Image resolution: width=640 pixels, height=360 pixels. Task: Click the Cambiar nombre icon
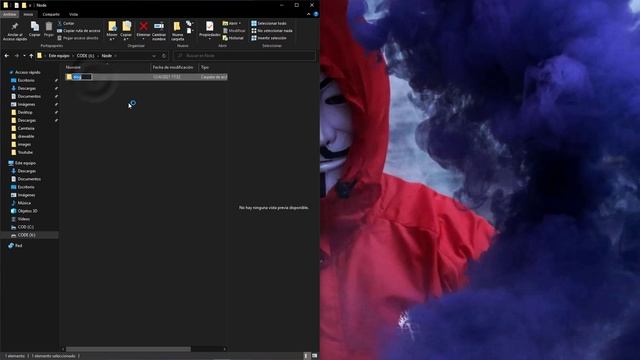[159, 27]
